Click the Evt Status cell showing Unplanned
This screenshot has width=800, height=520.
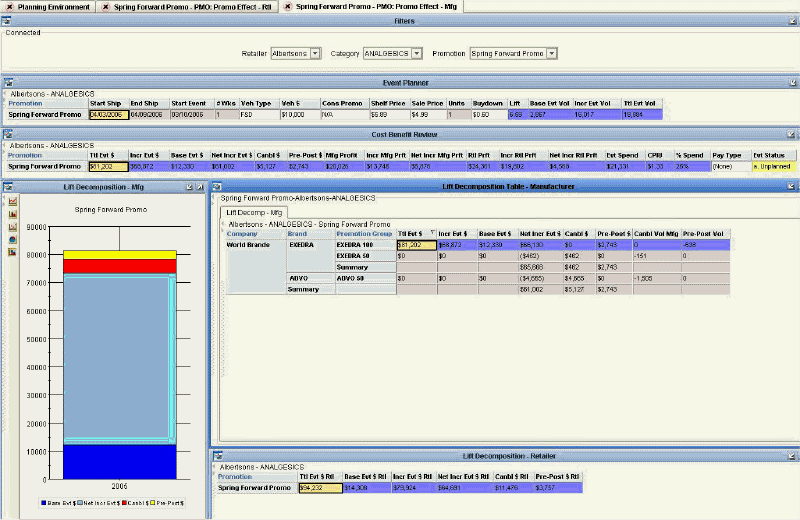[773, 167]
